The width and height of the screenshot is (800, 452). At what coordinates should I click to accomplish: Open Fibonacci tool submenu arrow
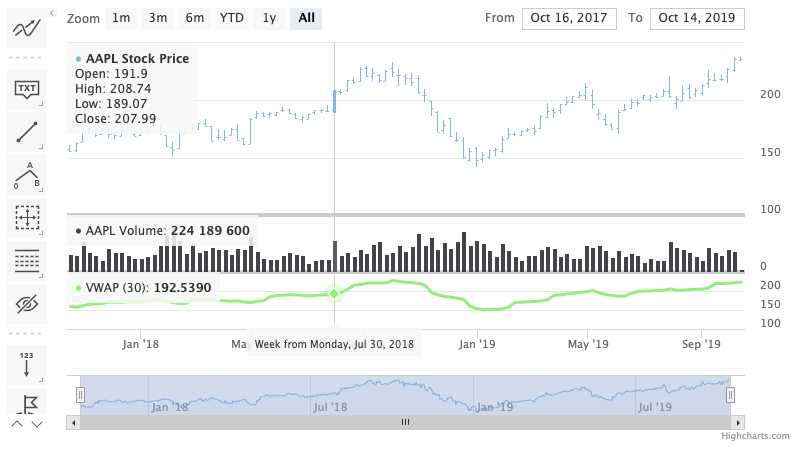click(x=41, y=276)
